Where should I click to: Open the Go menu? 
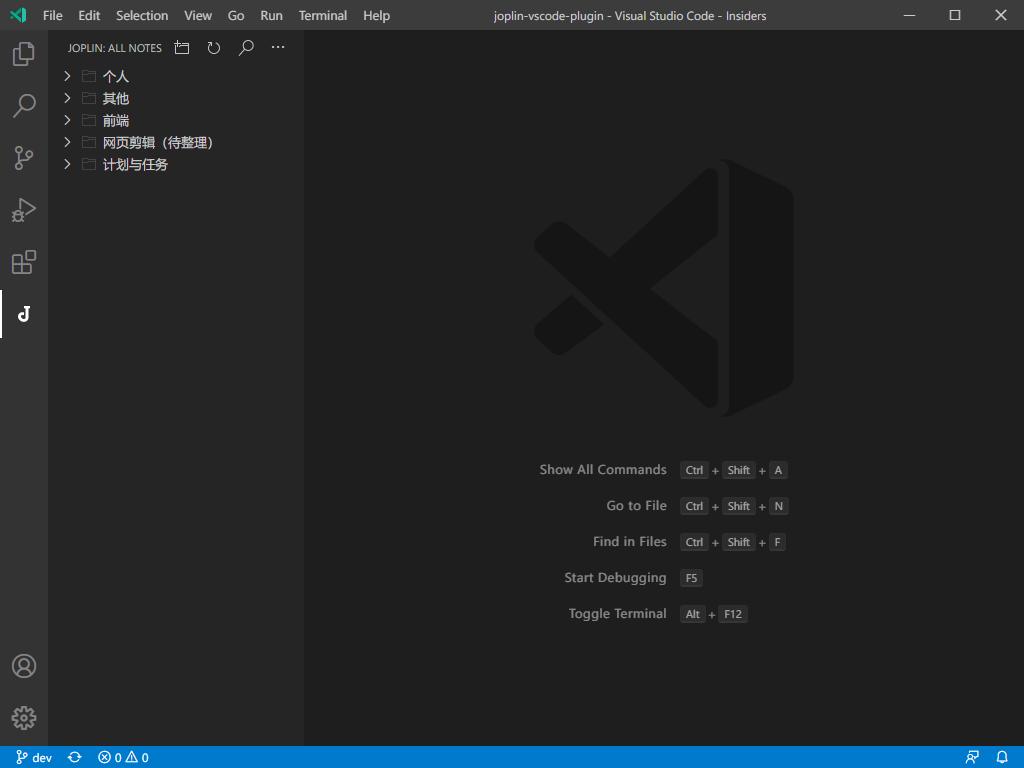click(236, 15)
